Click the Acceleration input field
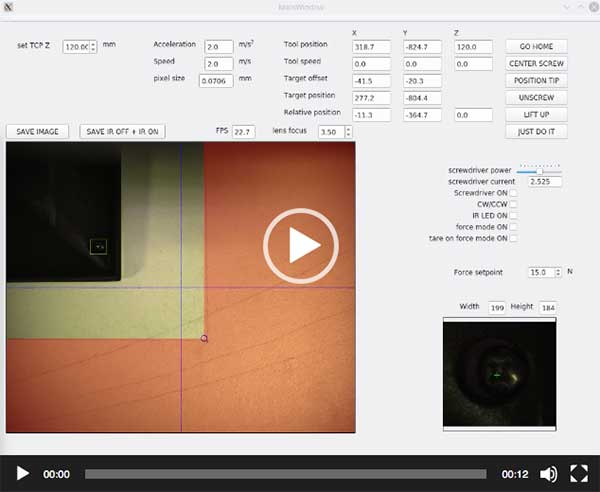Image resolution: width=600 pixels, height=492 pixels. pyautogui.click(x=218, y=46)
